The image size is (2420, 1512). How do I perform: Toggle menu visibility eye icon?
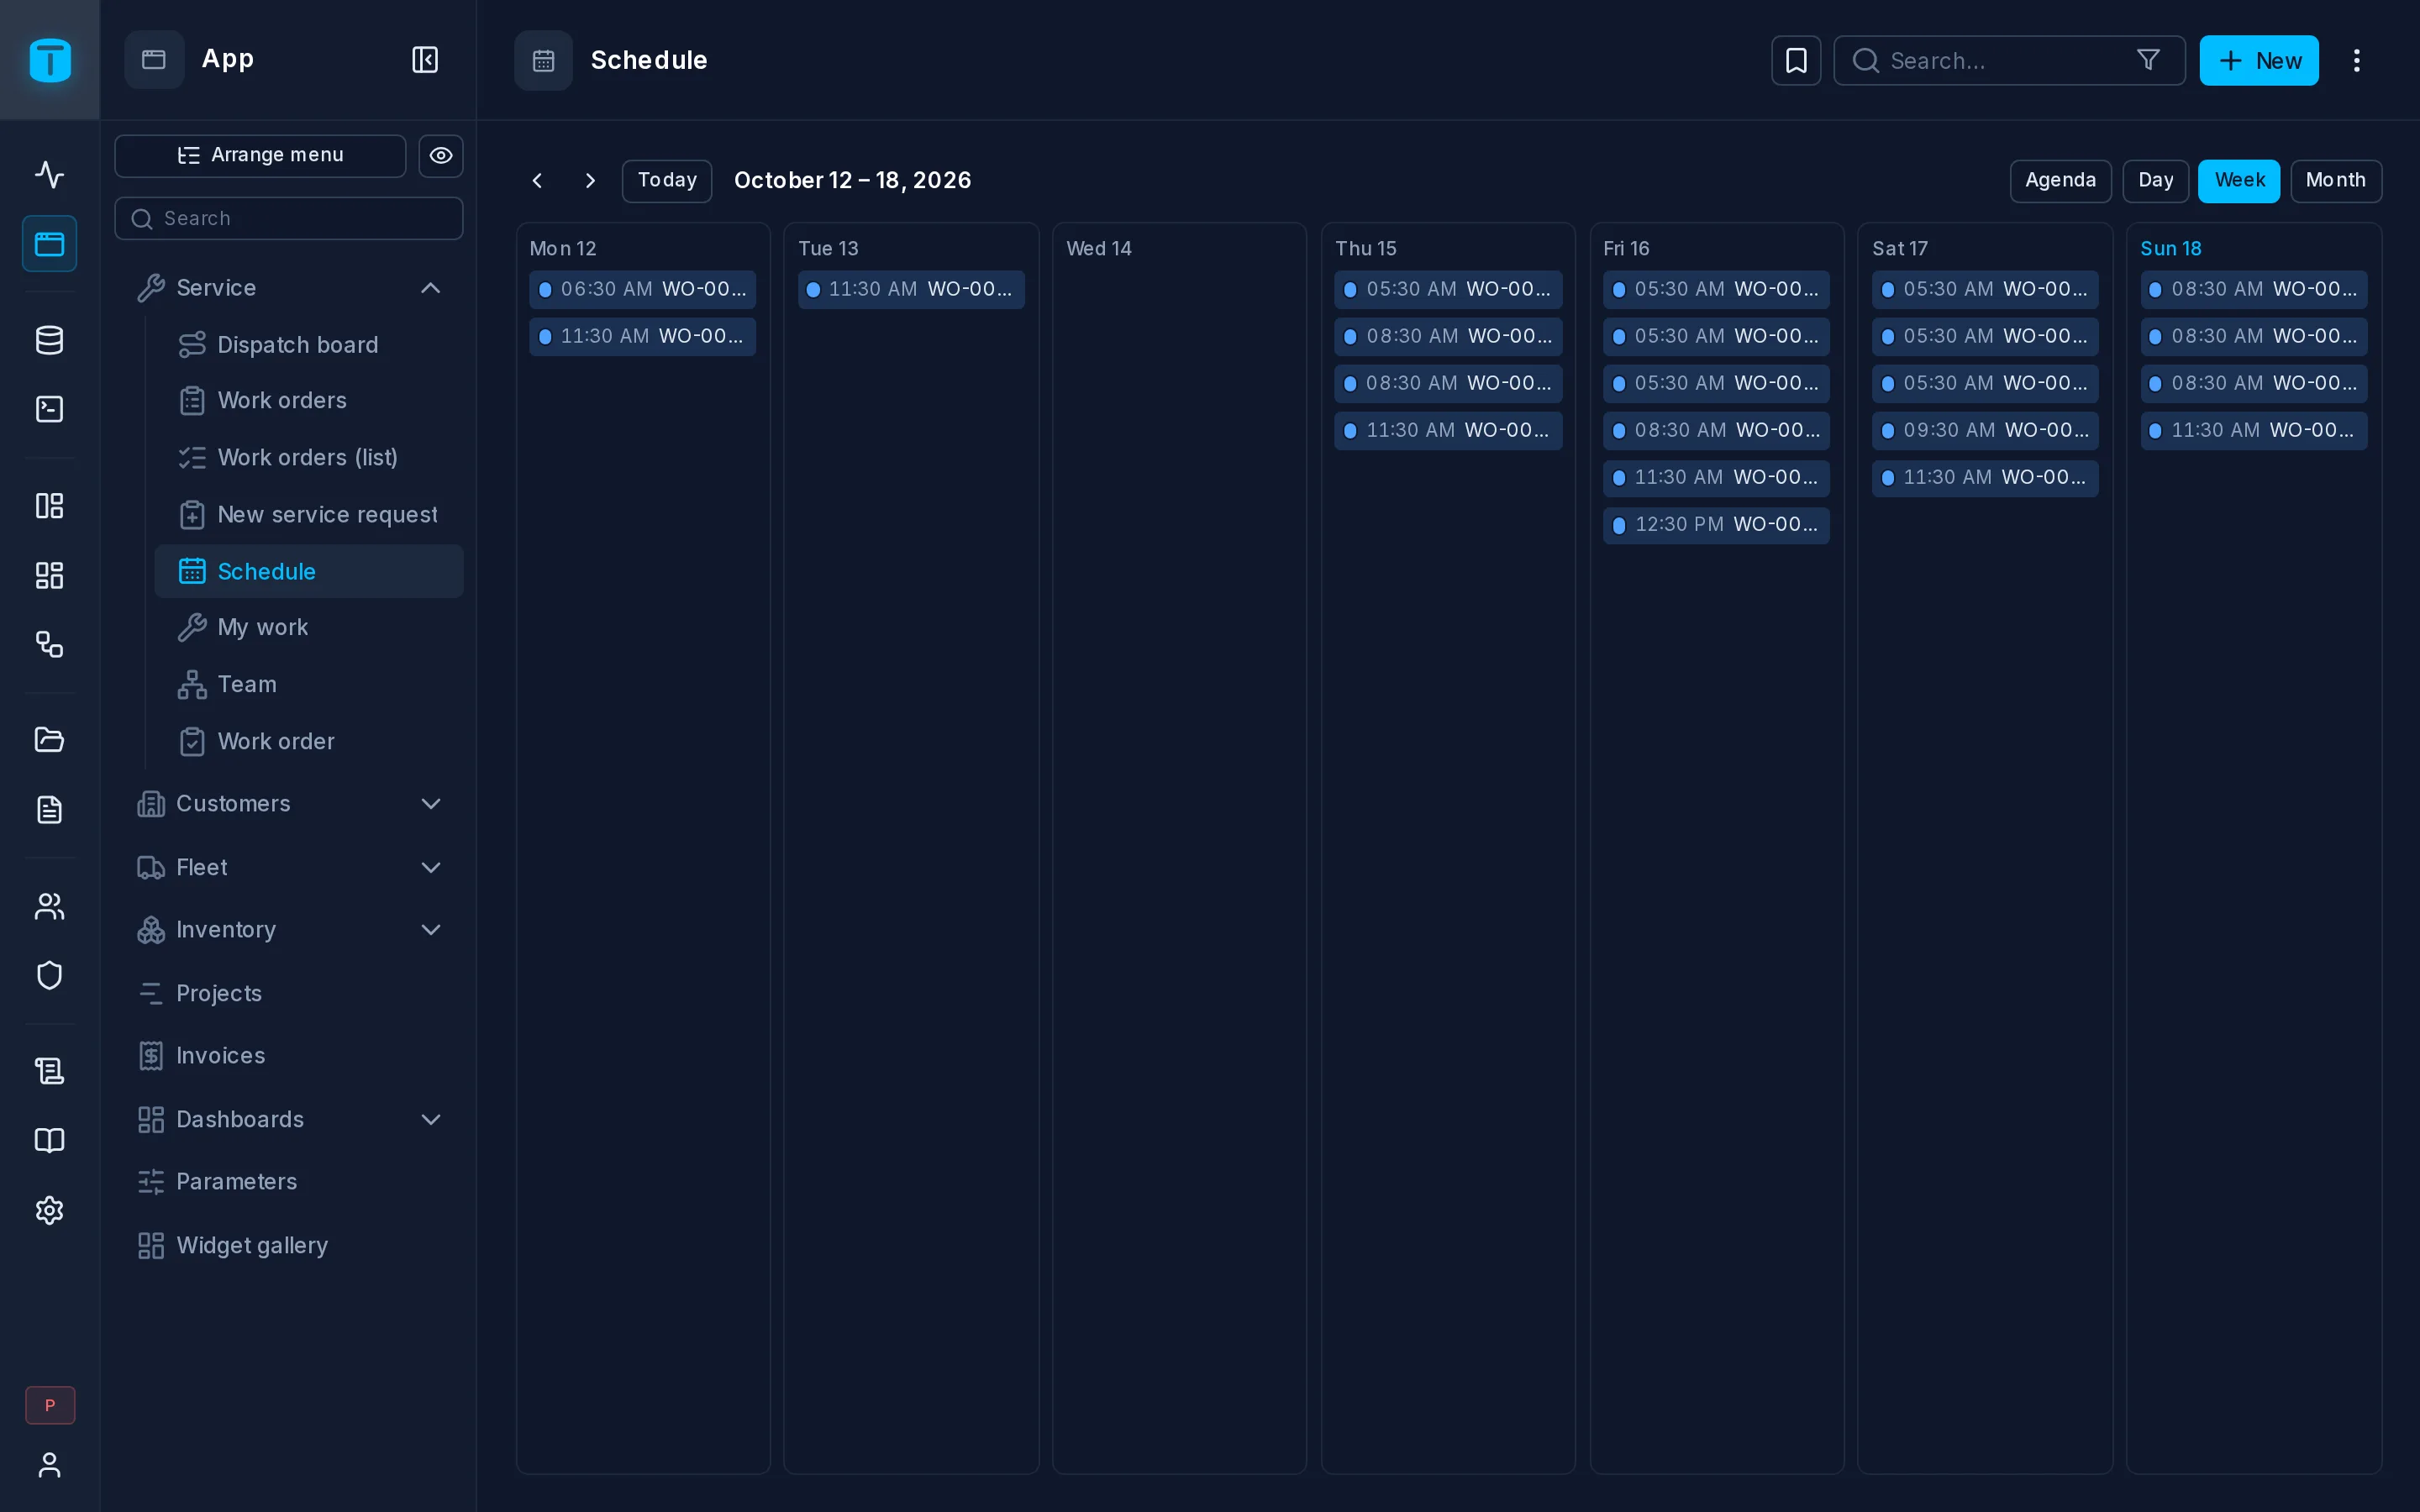click(441, 156)
